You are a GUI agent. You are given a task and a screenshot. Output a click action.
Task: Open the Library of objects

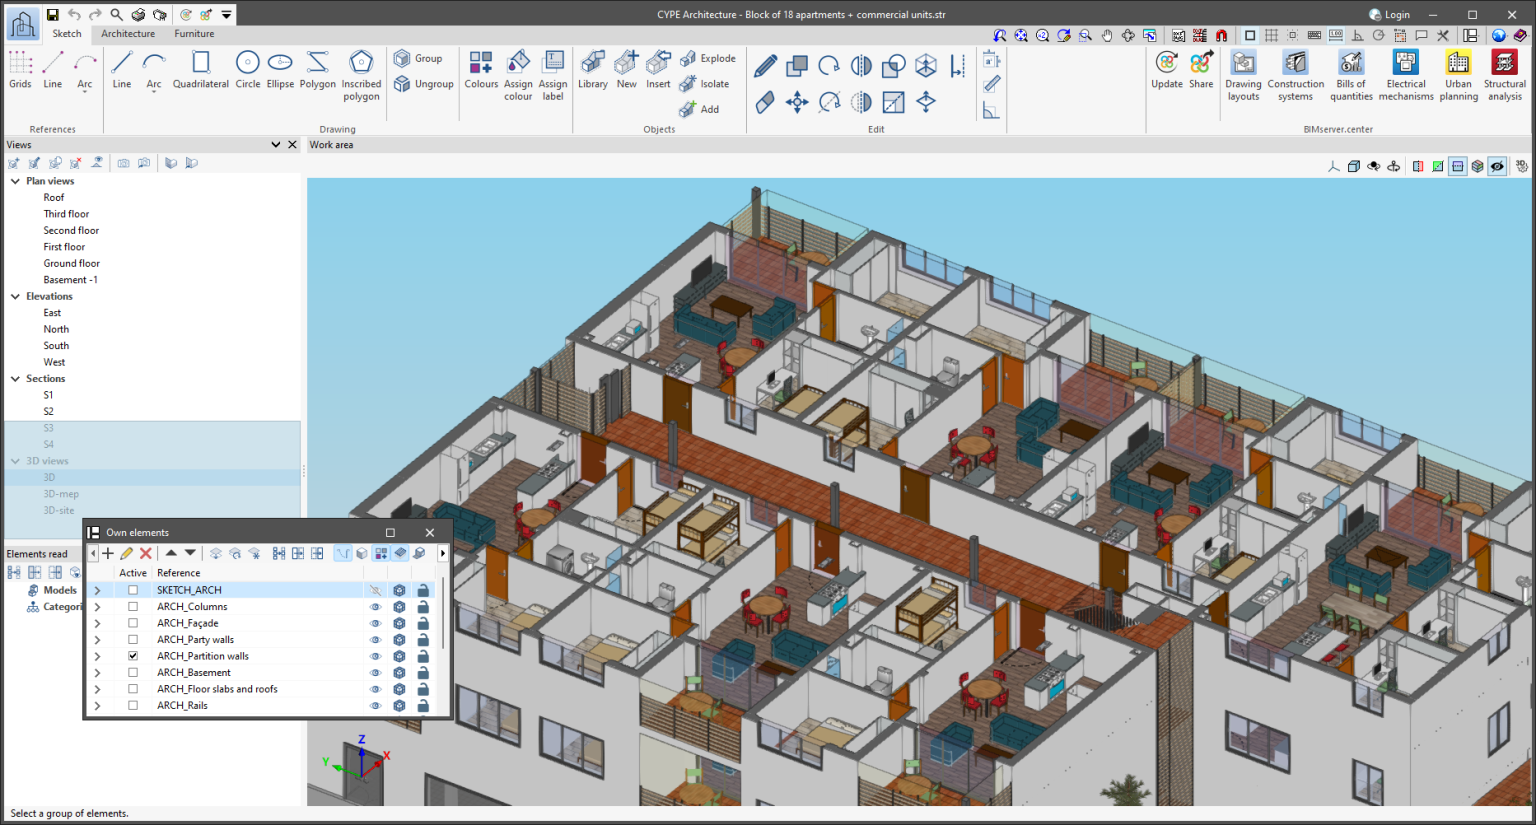[x=592, y=70]
